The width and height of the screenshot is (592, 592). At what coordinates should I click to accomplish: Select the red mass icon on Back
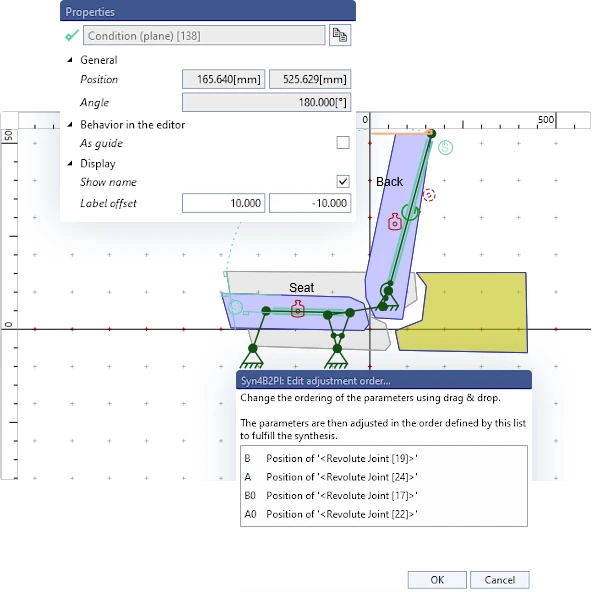(395, 222)
